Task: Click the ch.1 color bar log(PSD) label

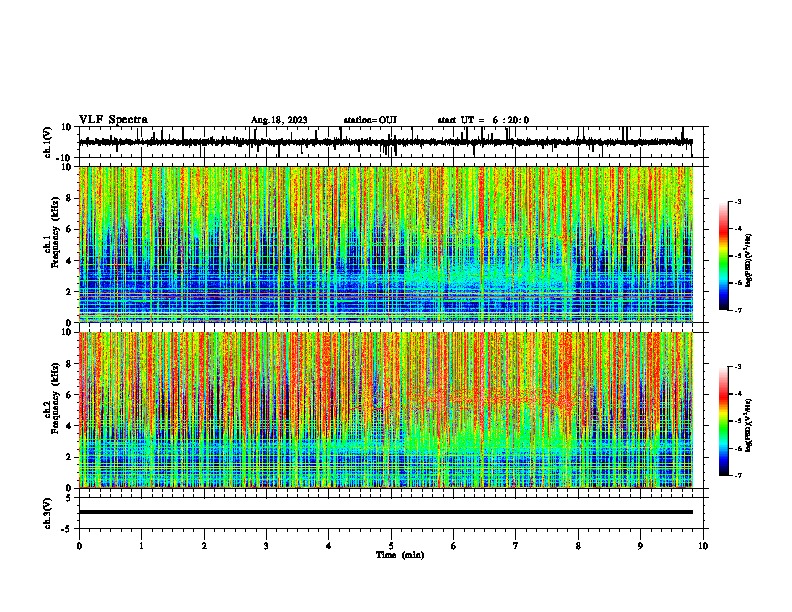Action: click(748, 261)
